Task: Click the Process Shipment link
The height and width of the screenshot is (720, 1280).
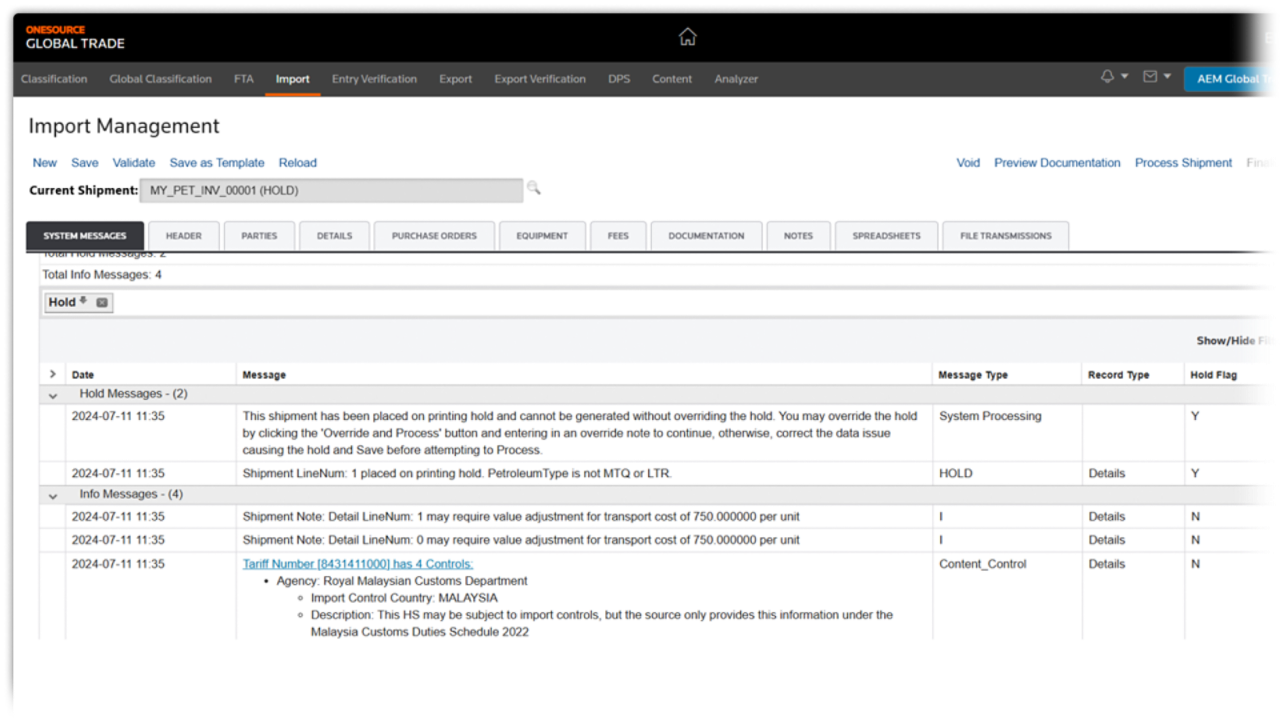Action: pyautogui.click(x=1183, y=163)
